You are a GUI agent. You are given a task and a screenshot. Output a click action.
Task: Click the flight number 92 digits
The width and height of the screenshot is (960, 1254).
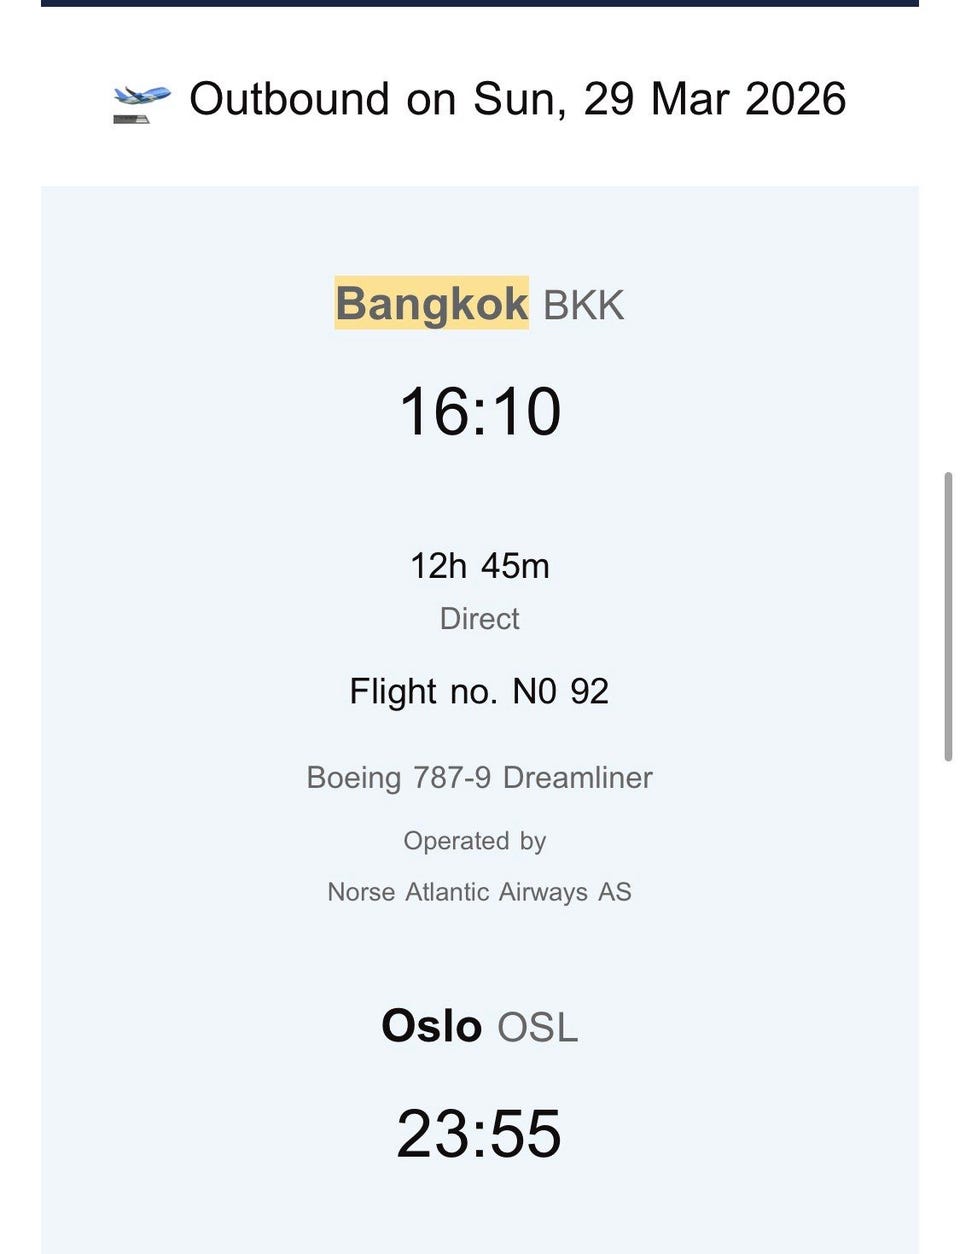[x=590, y=691]
